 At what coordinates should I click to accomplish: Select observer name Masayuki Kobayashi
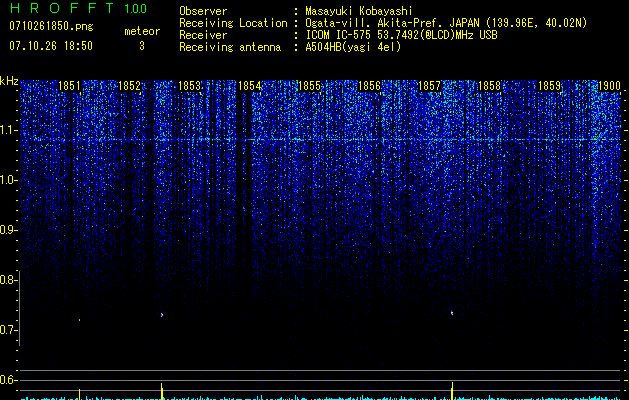point(359,11)
